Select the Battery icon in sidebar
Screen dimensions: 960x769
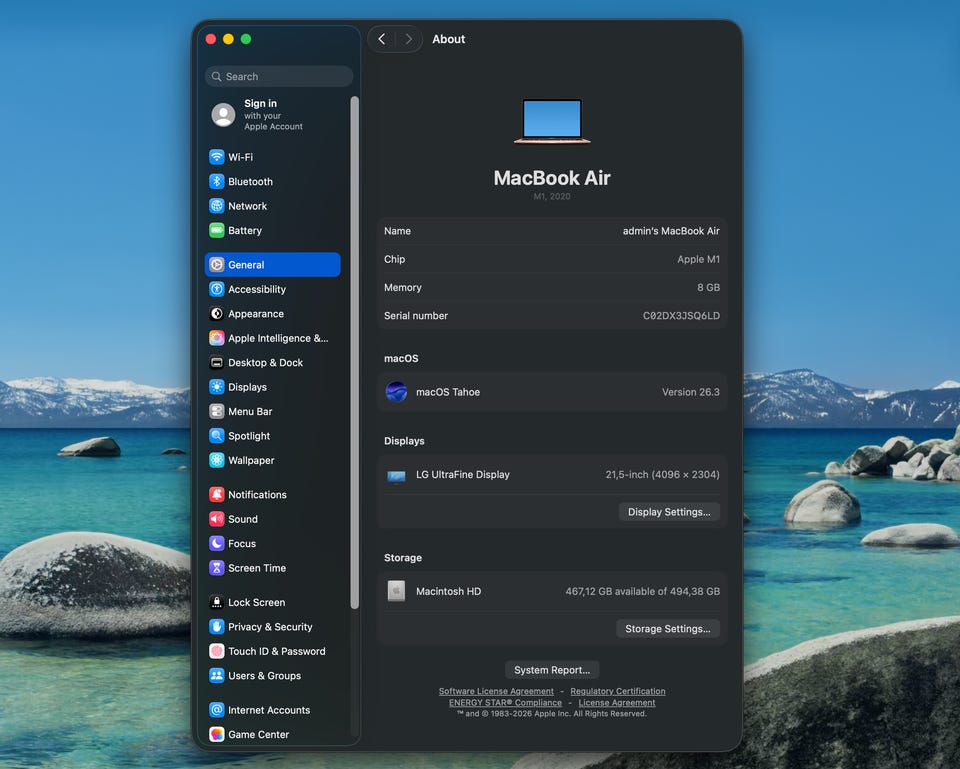[x=217, y=230]
